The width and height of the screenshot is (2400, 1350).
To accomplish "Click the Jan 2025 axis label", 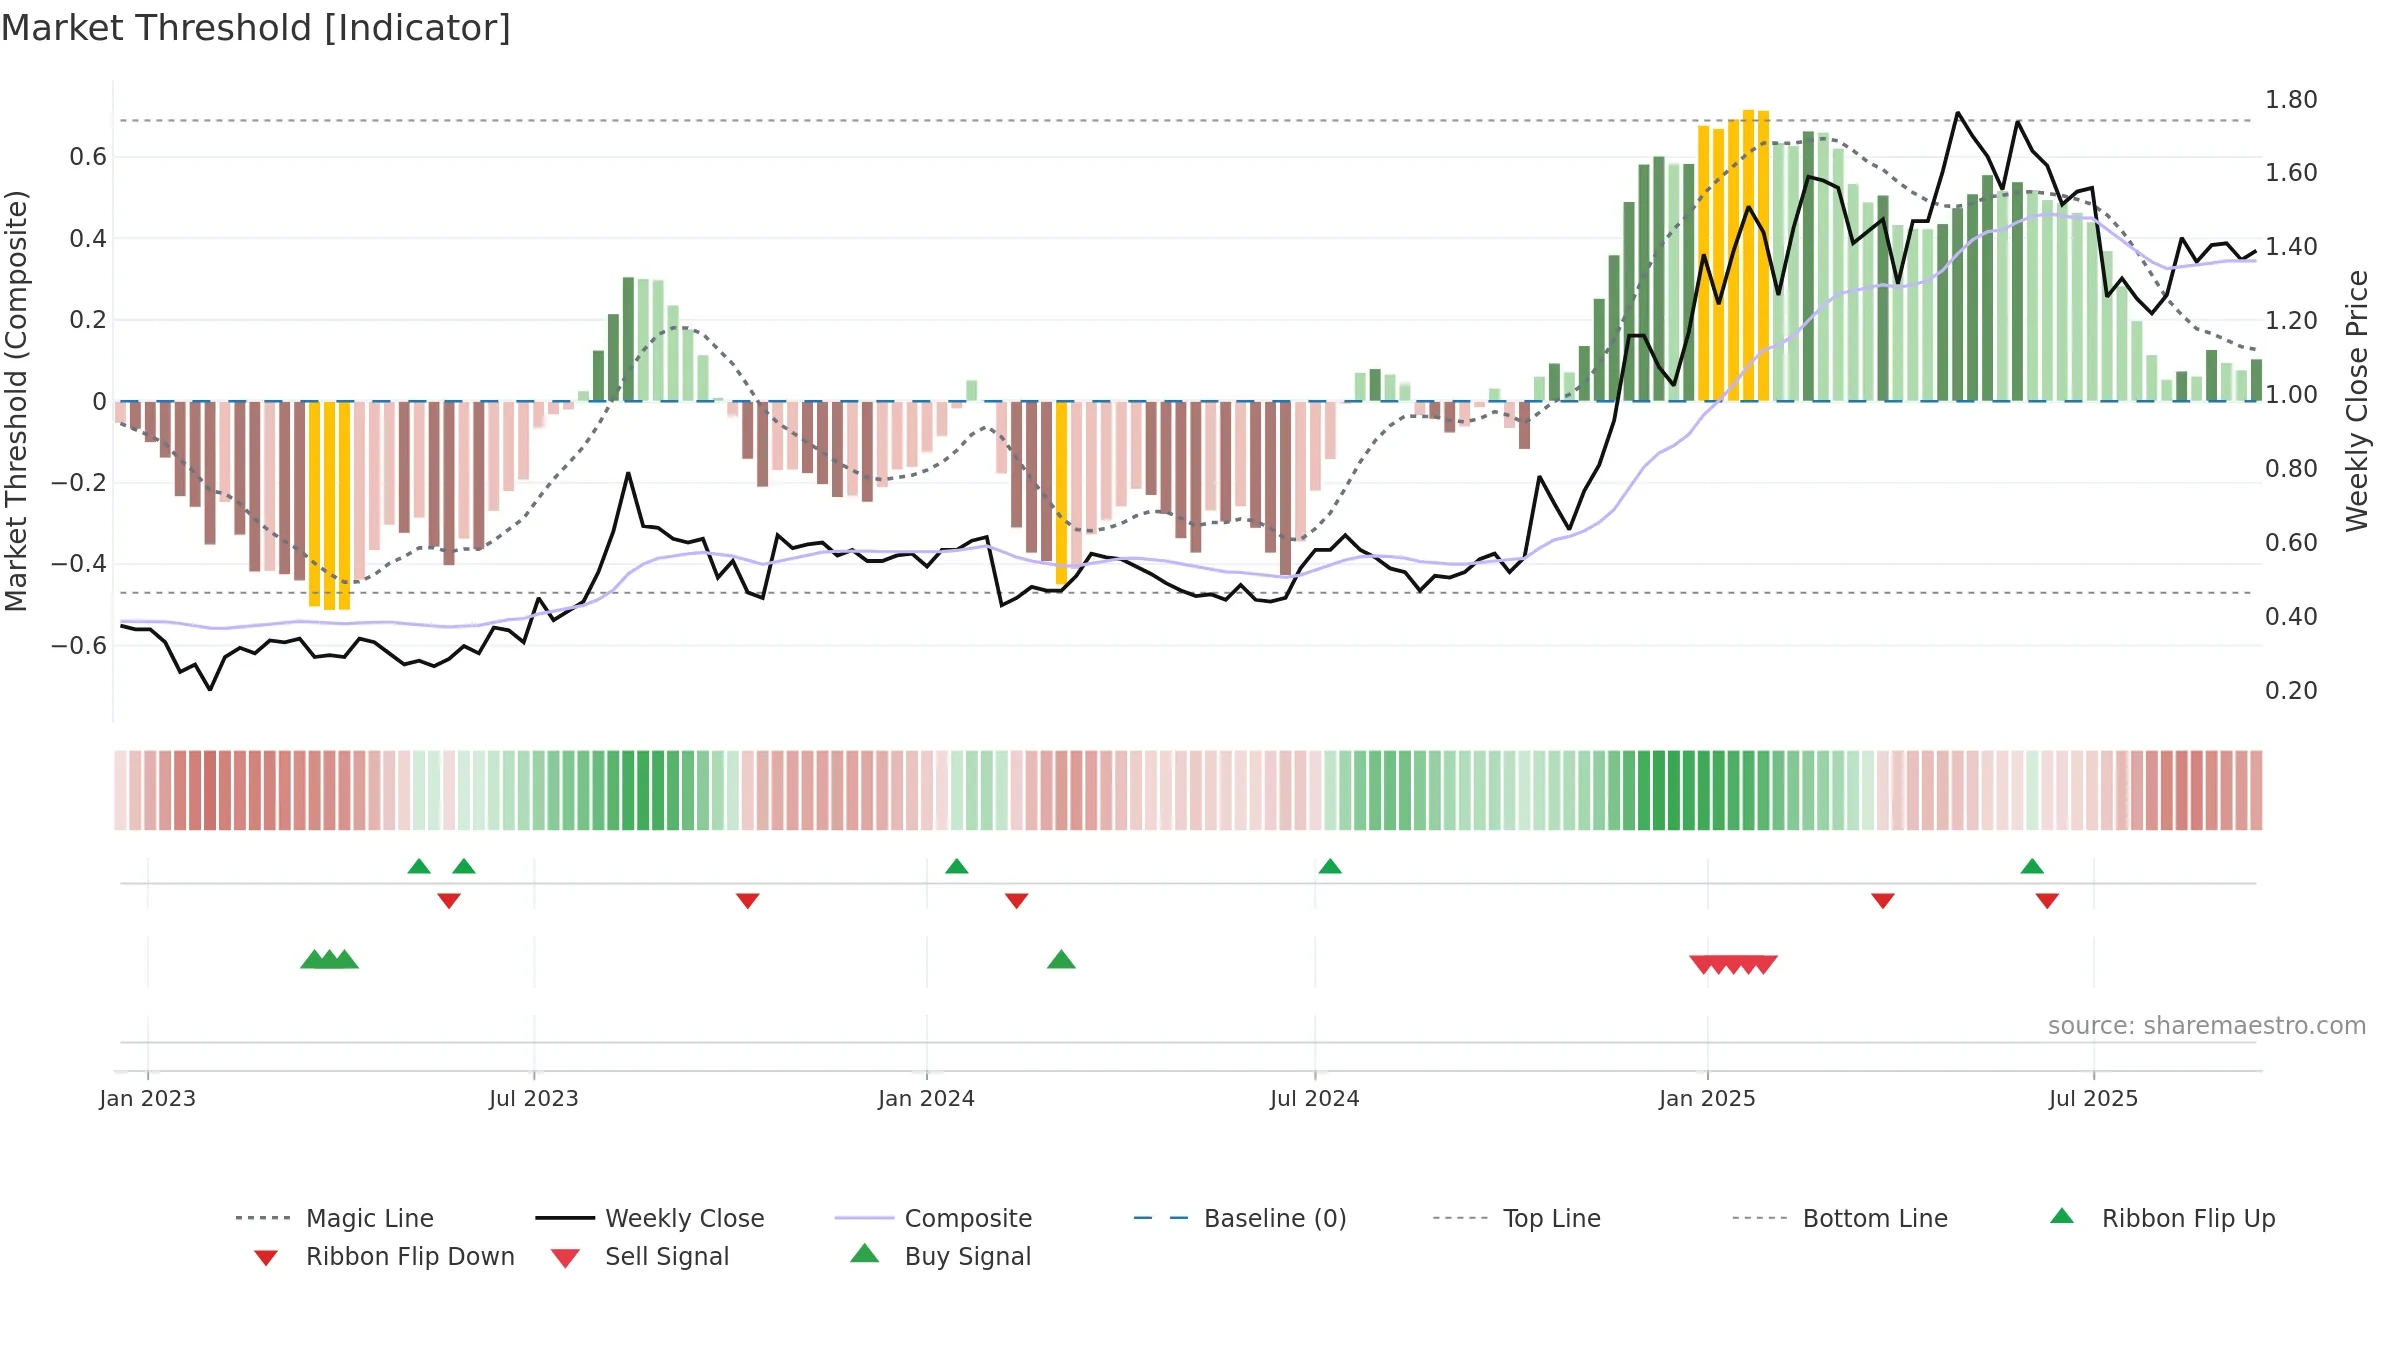I will (1708, 1098).
